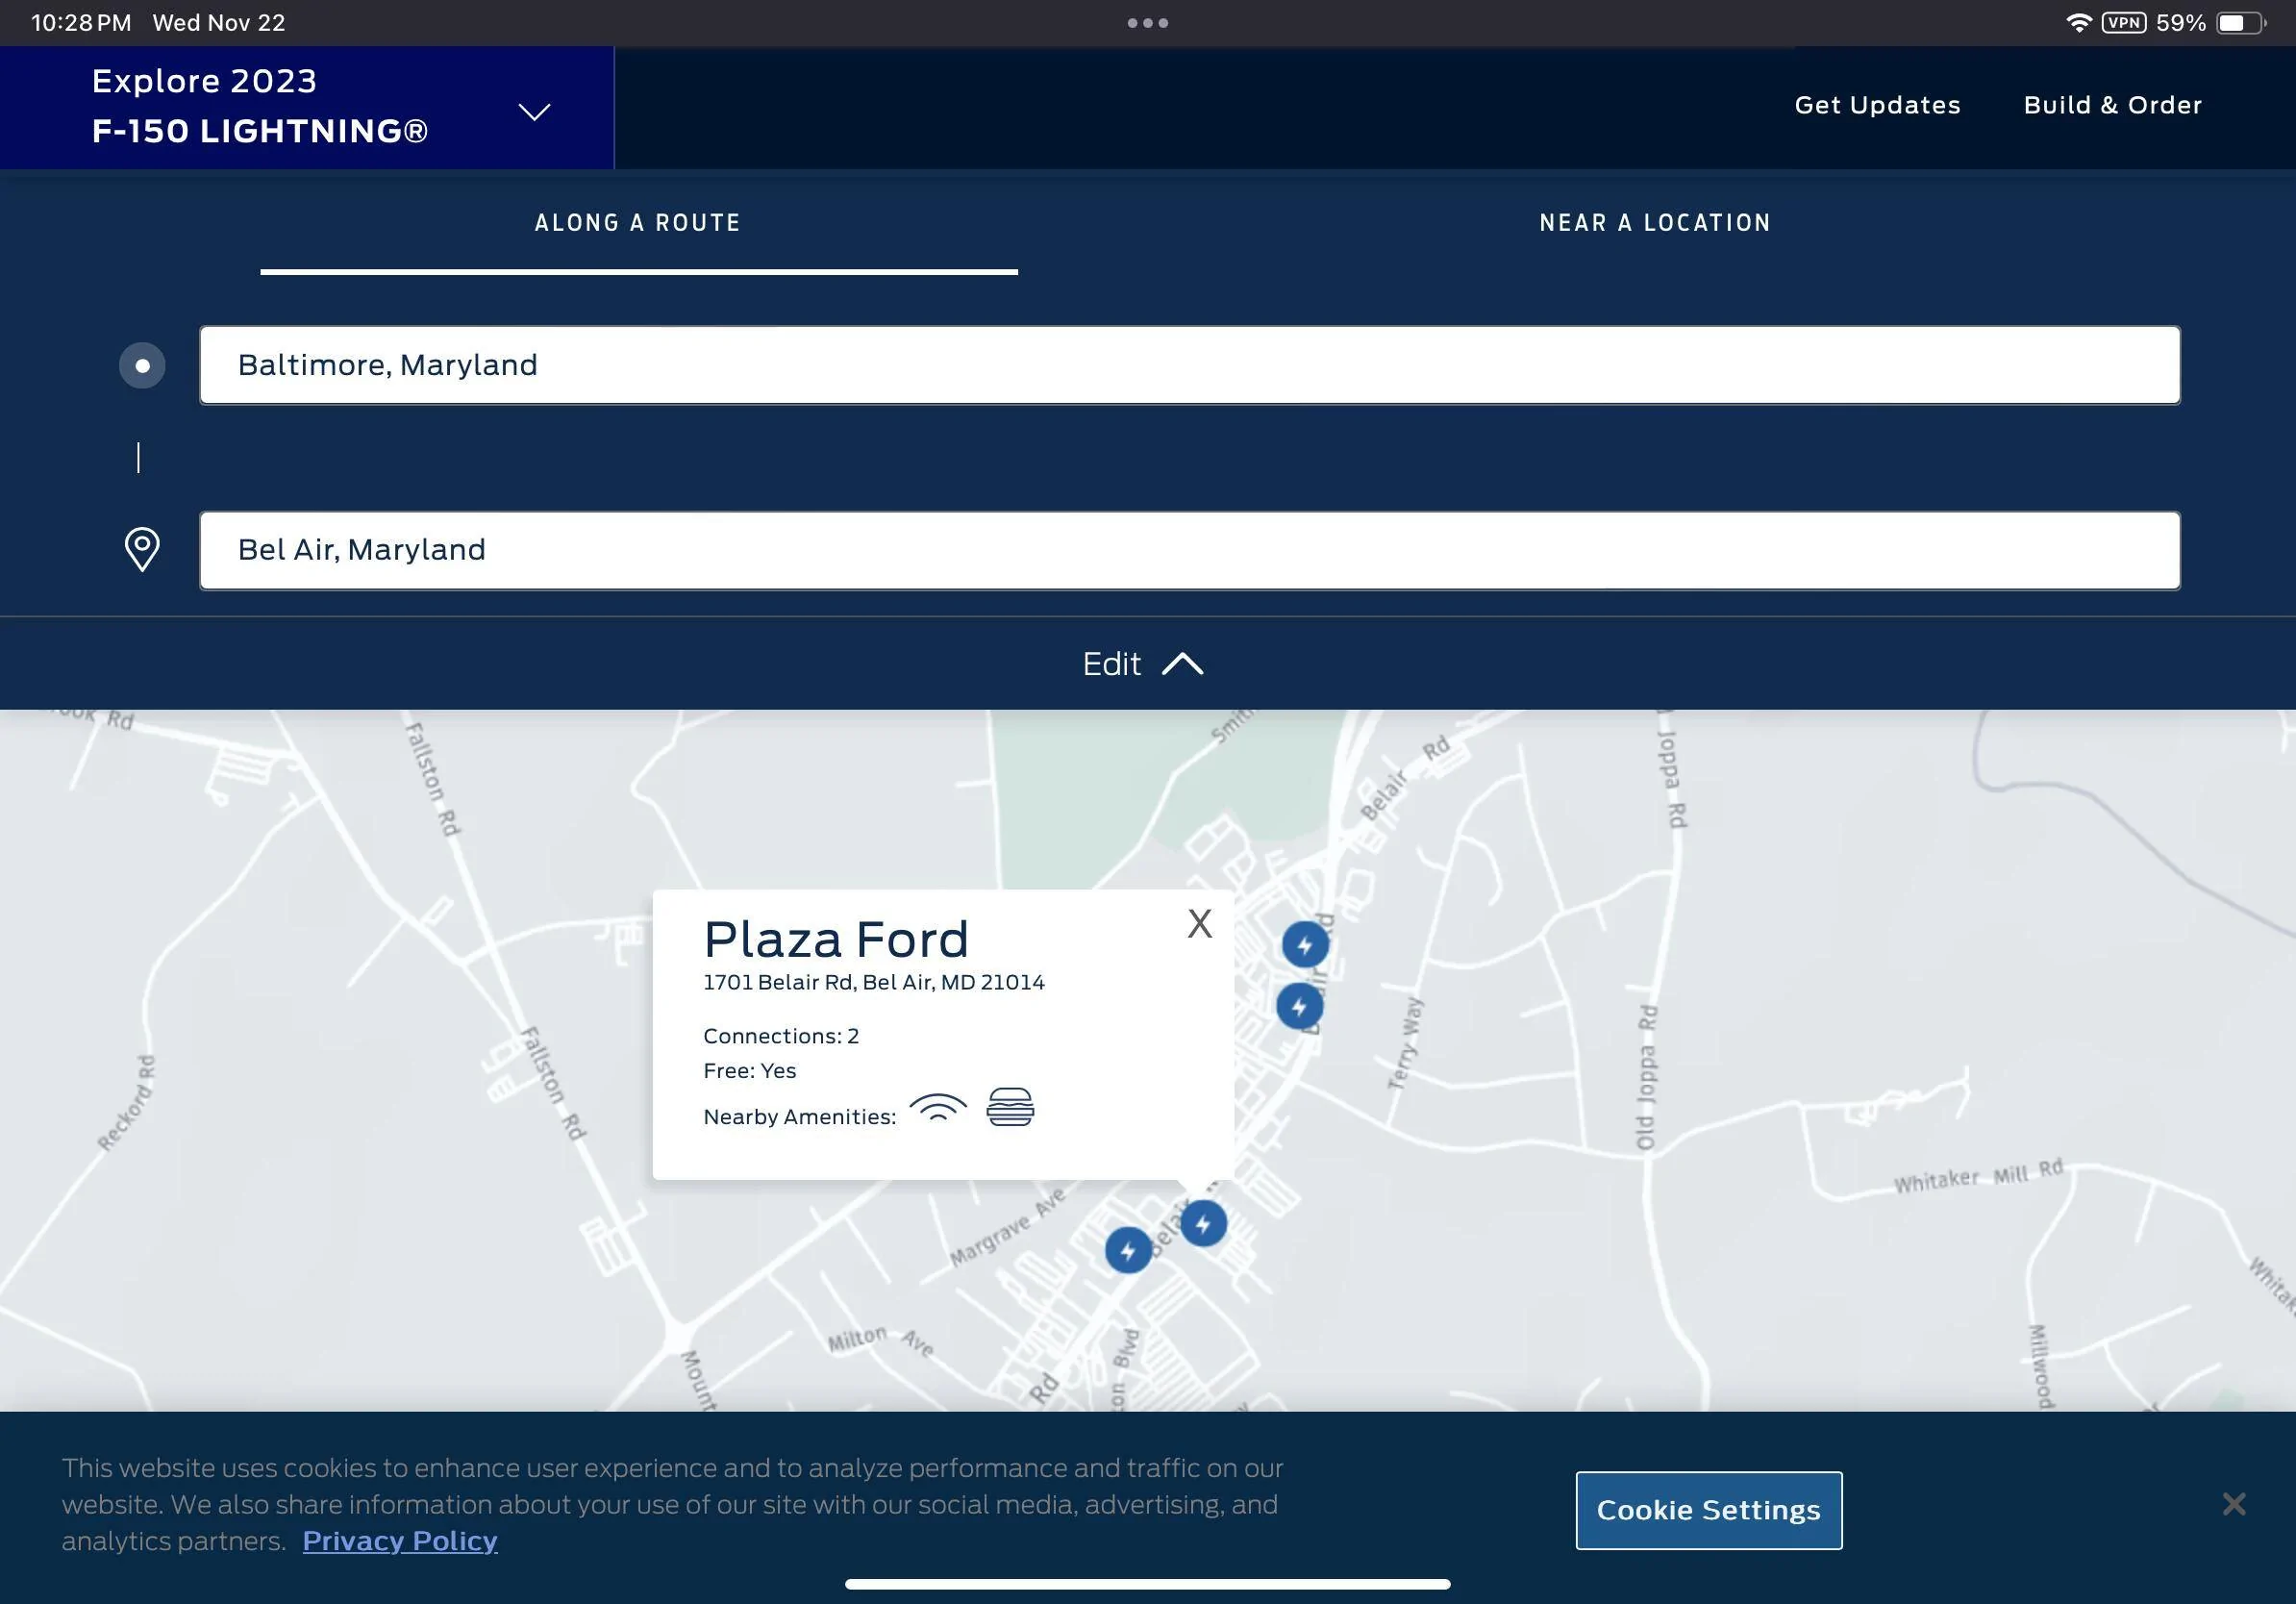Select the charger pin just below the top one
This screenshot has height=1604, width=2296.
1299,1006
